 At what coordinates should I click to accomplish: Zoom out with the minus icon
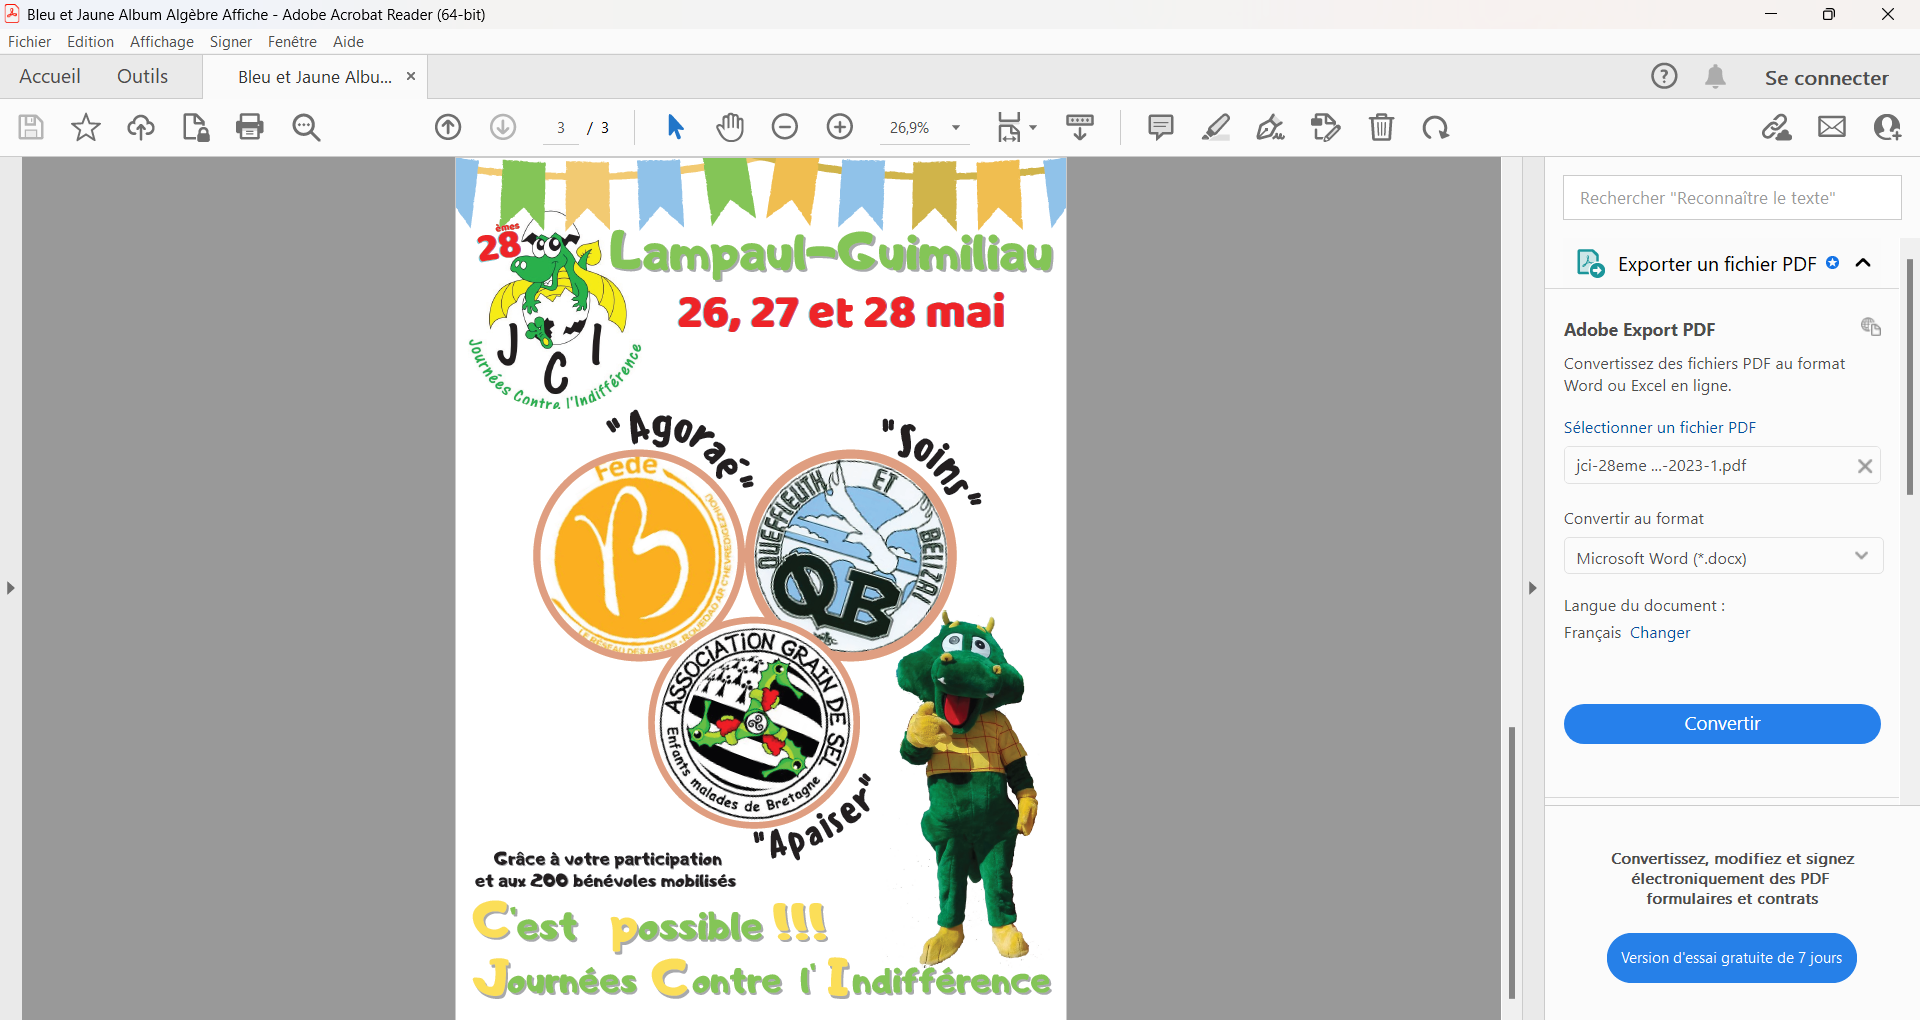pos(785,127)
